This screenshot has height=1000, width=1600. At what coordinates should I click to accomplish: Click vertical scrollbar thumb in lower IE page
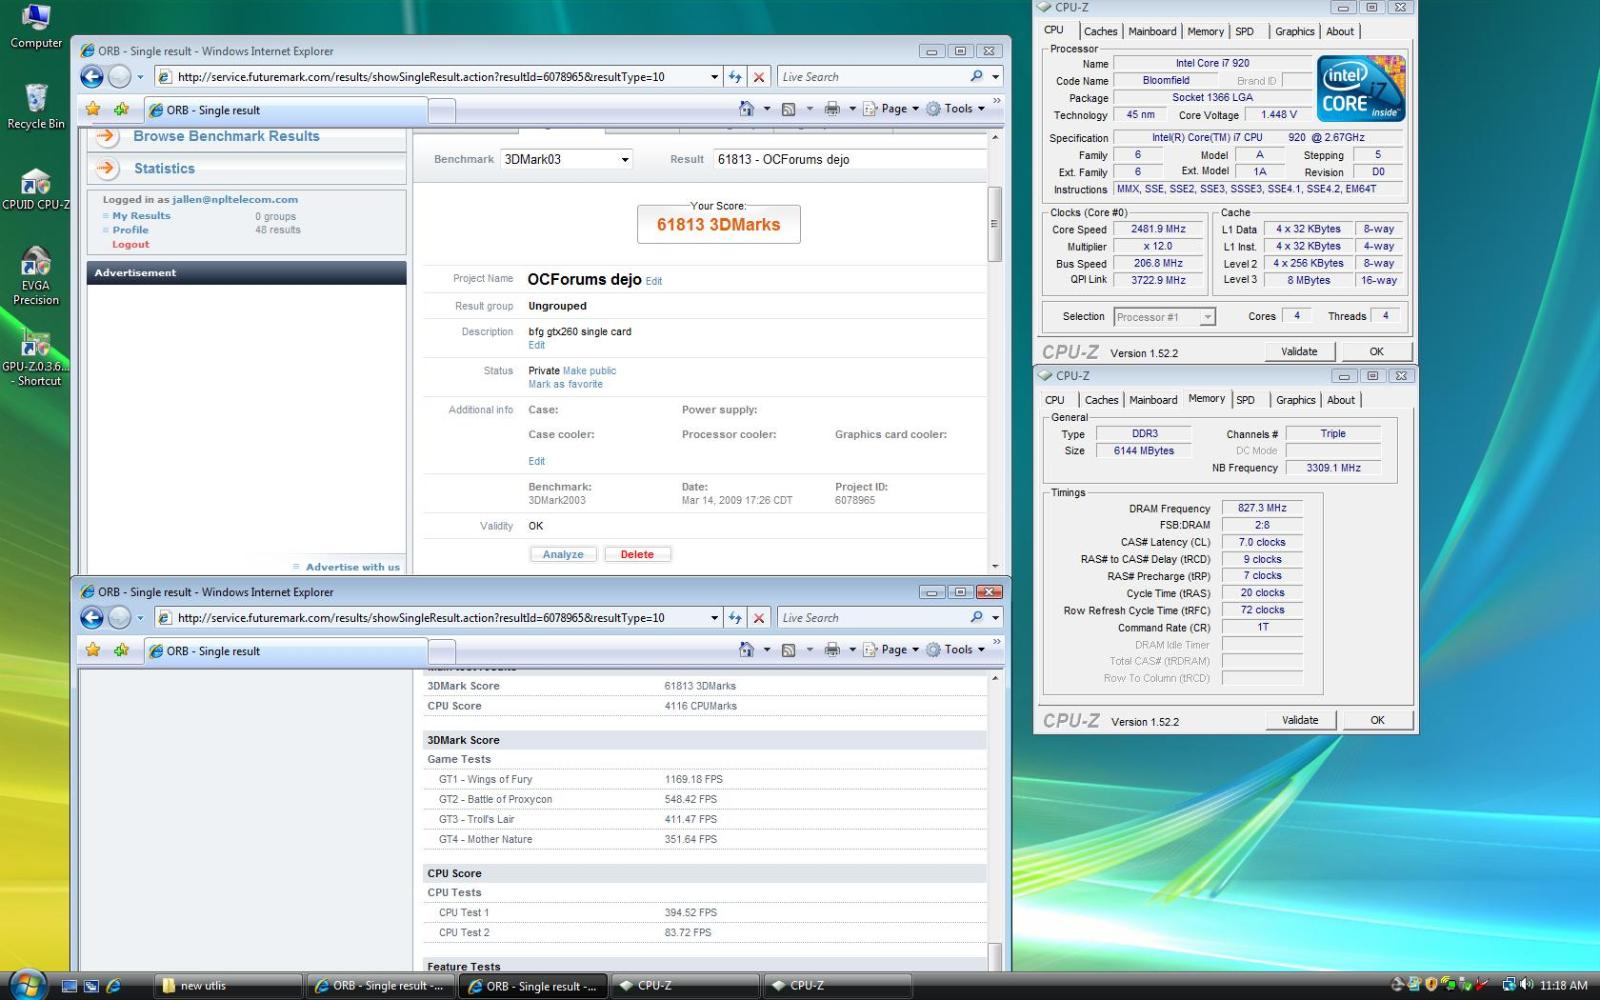pos(994,955)
